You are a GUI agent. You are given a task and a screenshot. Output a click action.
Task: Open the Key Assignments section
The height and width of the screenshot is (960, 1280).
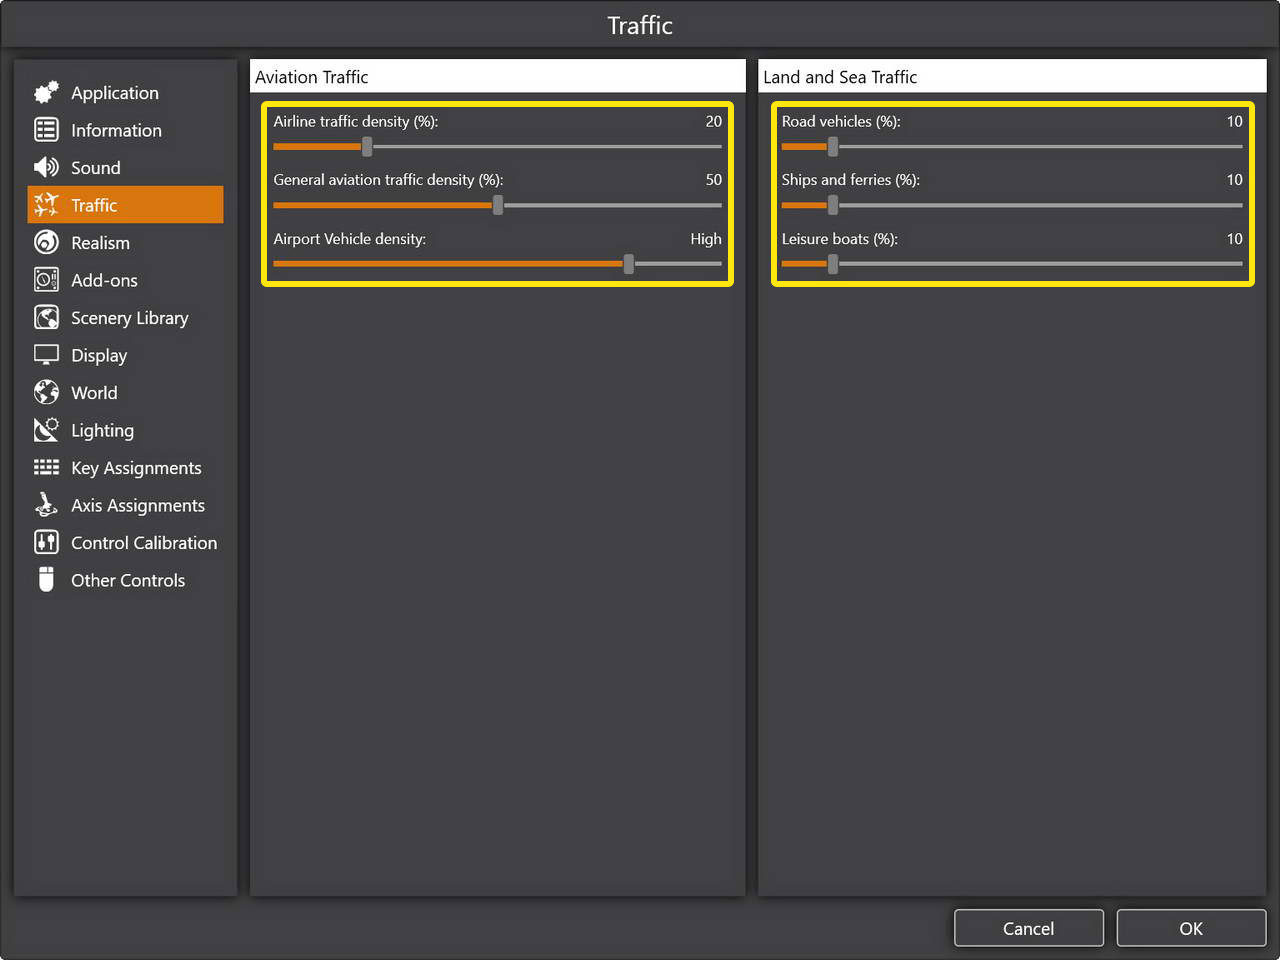136,468
